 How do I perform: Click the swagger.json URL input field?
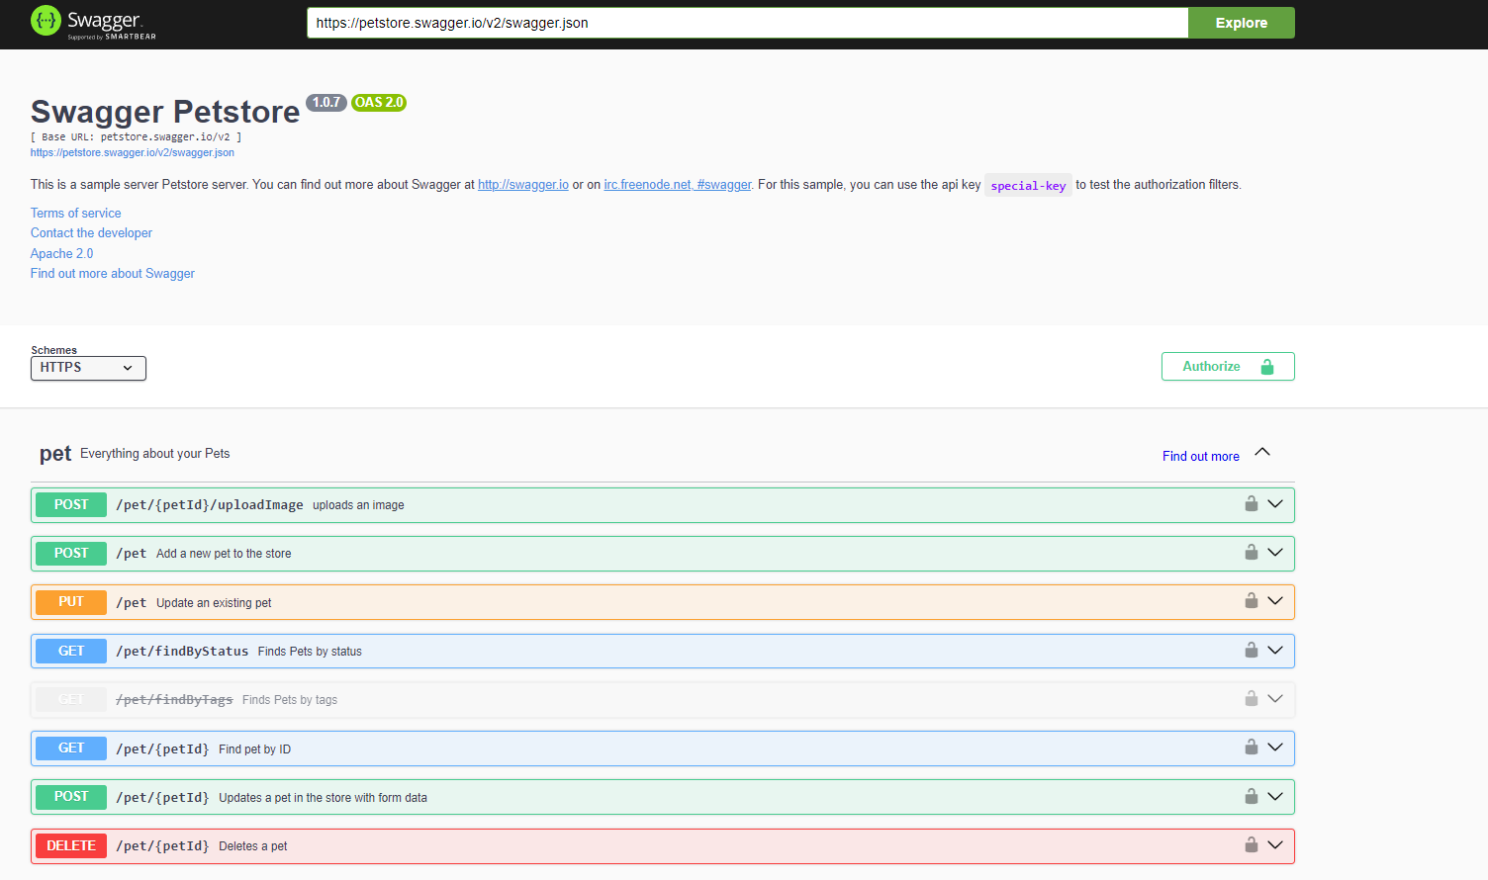point(747,23)
